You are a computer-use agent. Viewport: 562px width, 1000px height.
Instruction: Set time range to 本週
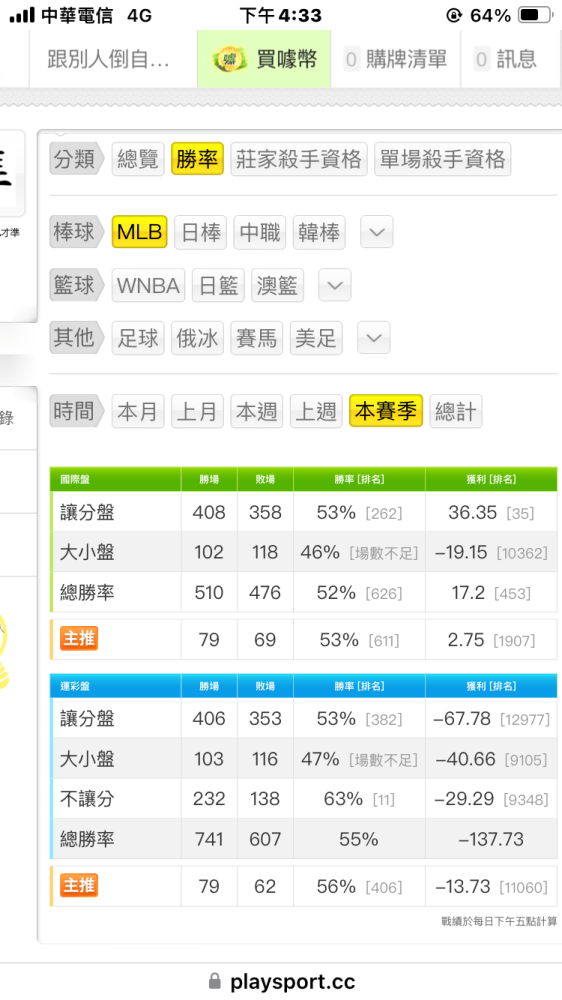coord(256,411)
